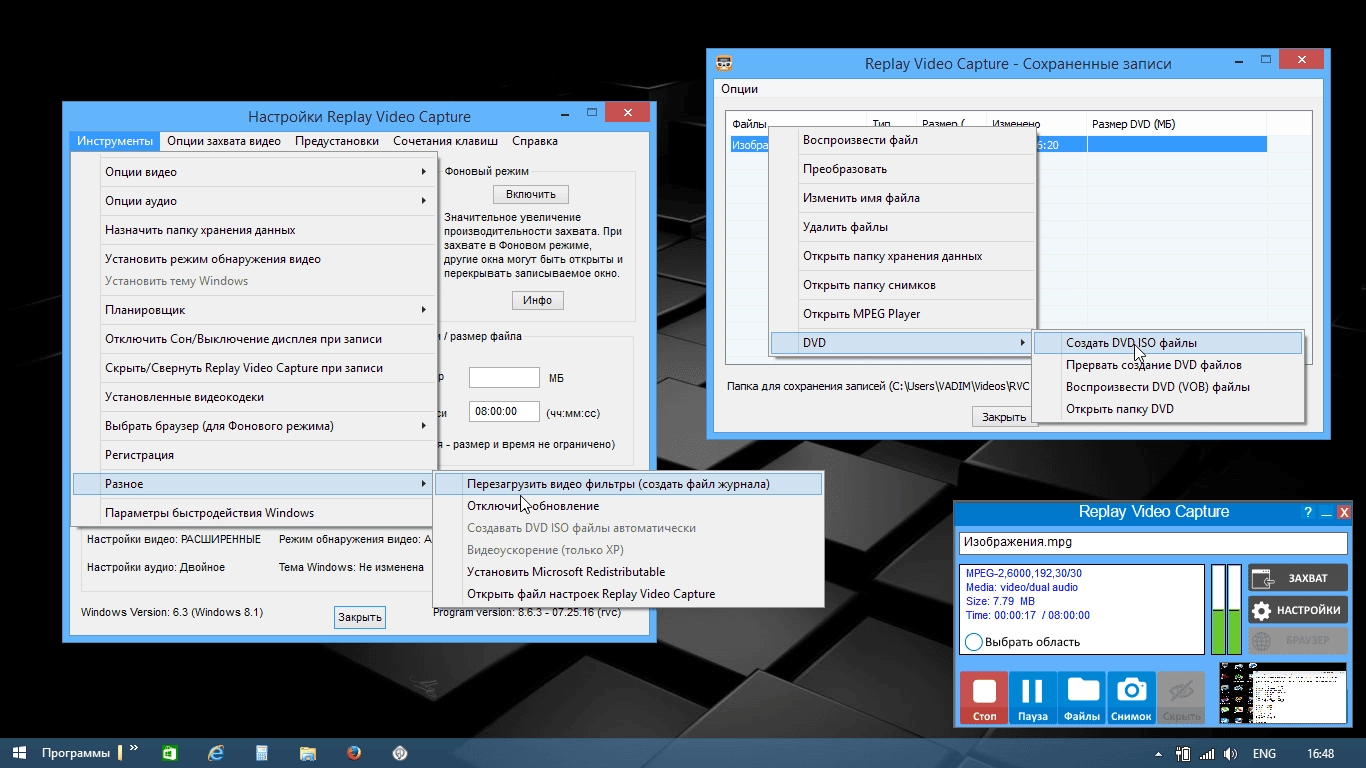Screen dimensions: 1366x768
Task: Choose Установить режим обнаружения видео
Action: tap(255, 259)
